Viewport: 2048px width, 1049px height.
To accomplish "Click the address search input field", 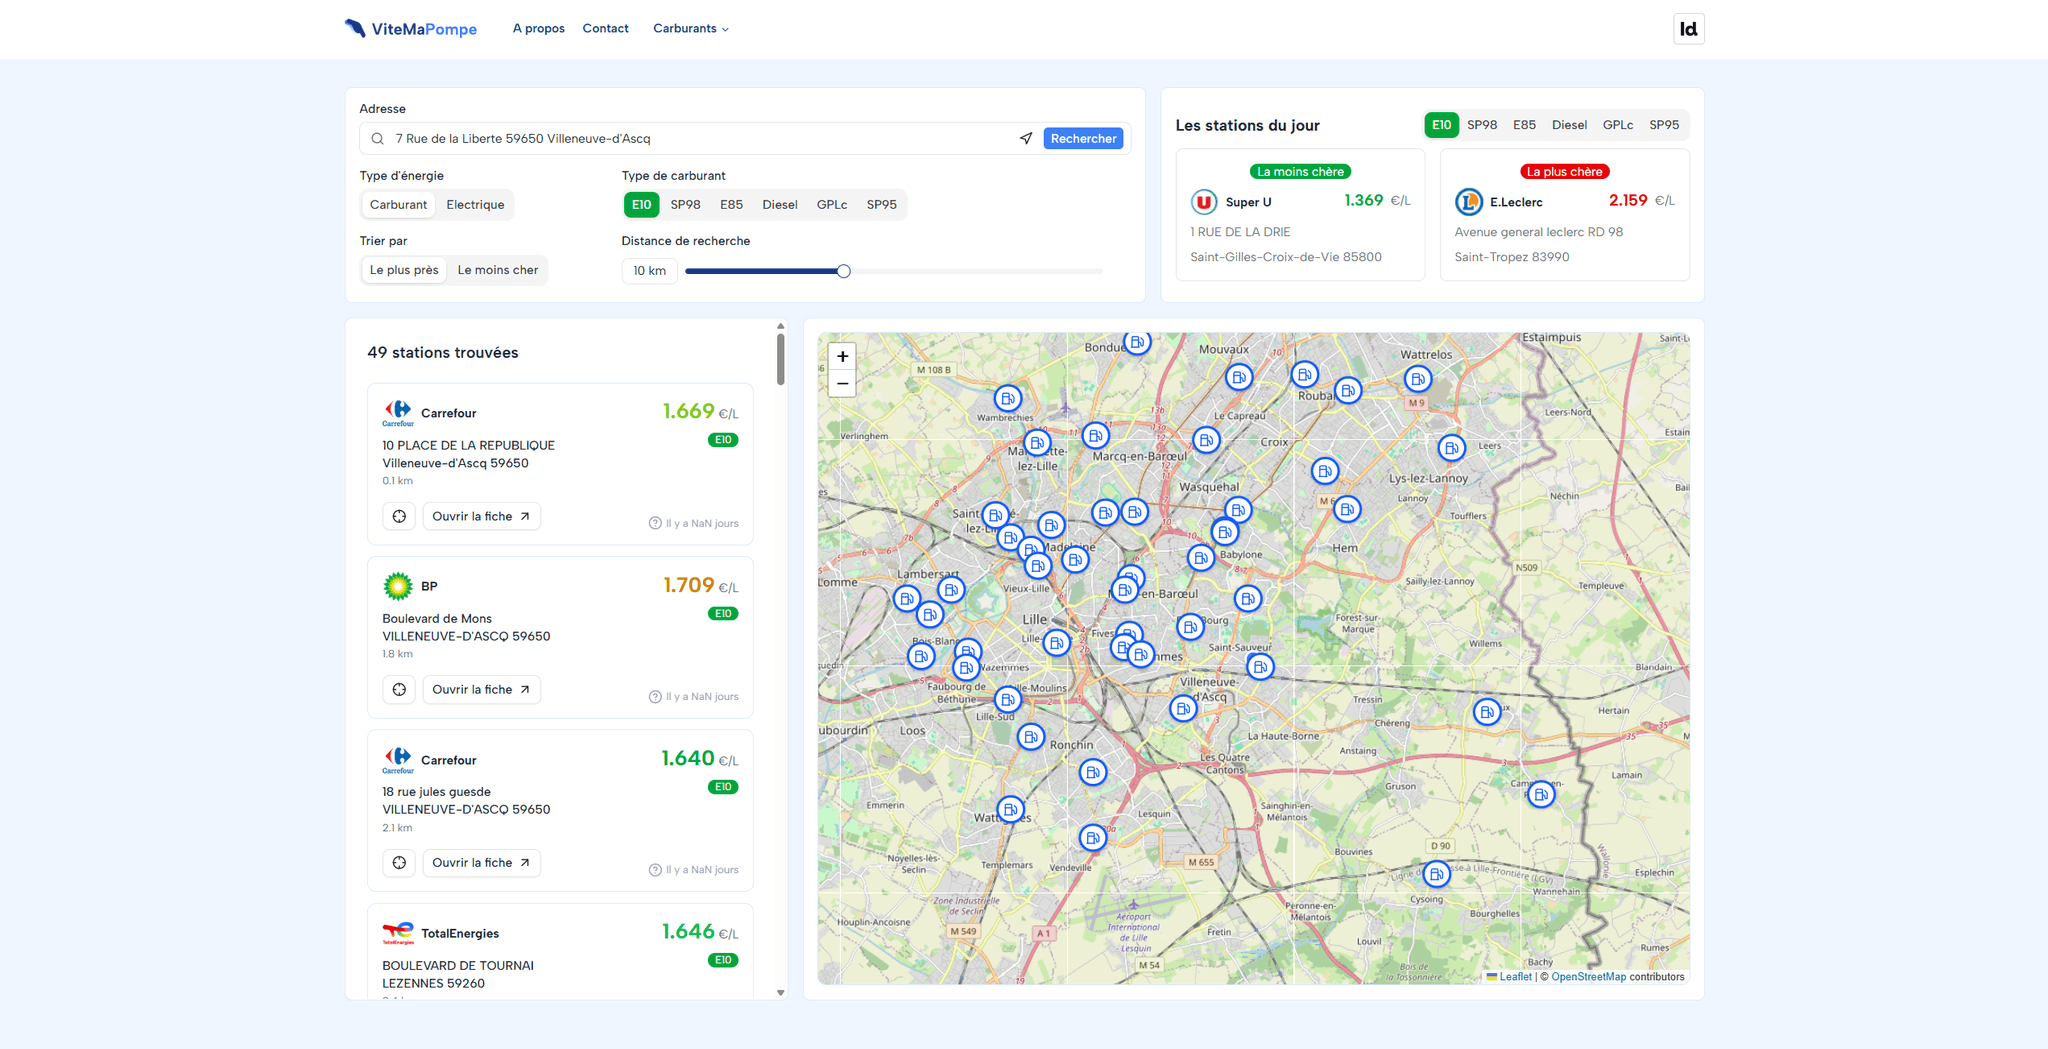I will click(x=700, y=139).
